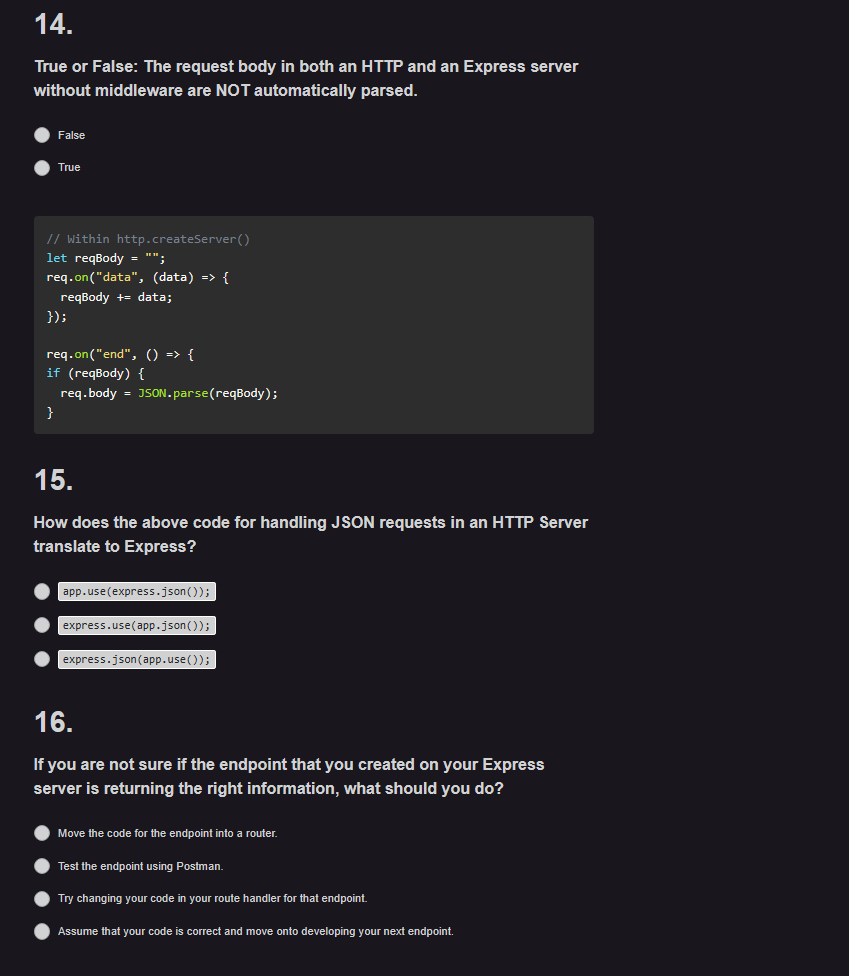Select 'Try changing your code in your route handler'
Image resolution: width=849 pixels, height=976 pixels.
pos(42,898)
